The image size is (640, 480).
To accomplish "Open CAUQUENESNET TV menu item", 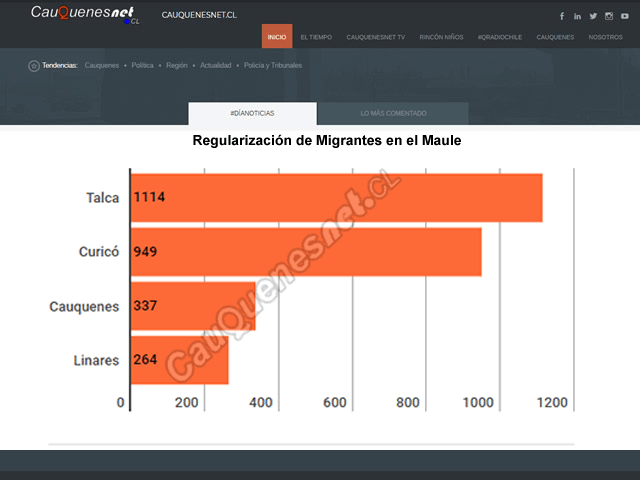I will [x=376, y=37].
